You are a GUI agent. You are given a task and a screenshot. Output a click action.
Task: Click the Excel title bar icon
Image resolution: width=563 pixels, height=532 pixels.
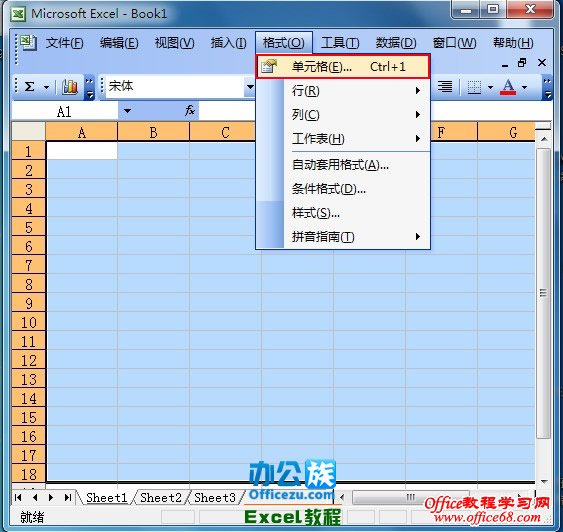pyautogui.click(x=18, y=14)
